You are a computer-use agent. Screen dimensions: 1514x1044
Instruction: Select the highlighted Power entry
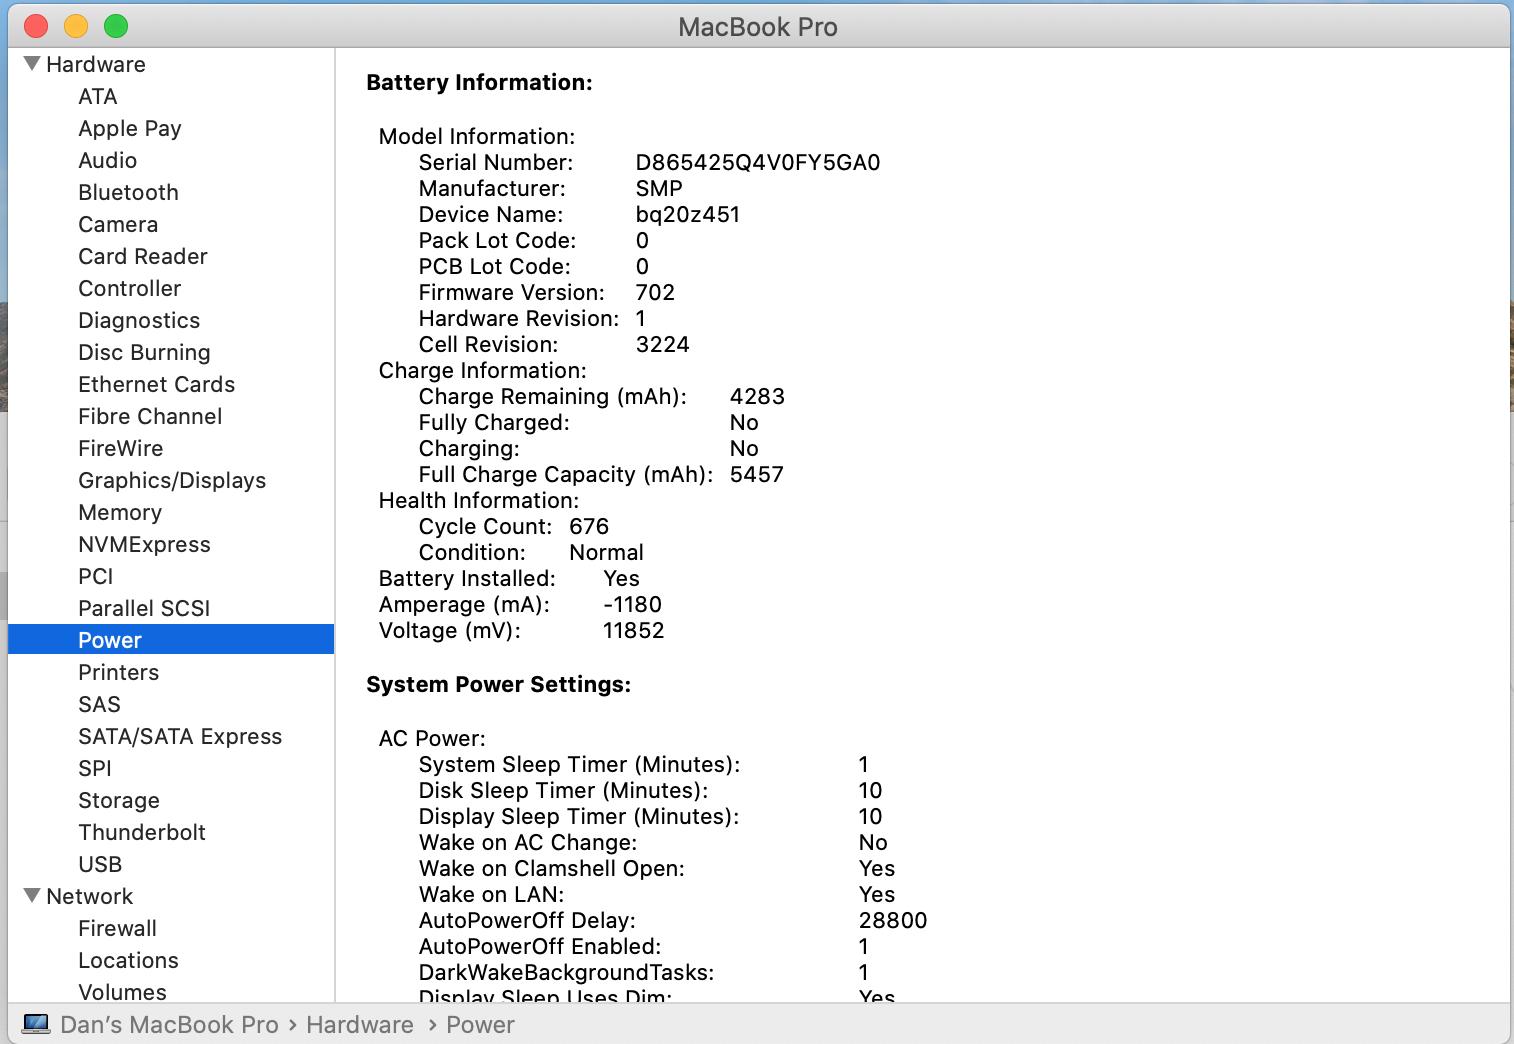click(x=171, y=640)
